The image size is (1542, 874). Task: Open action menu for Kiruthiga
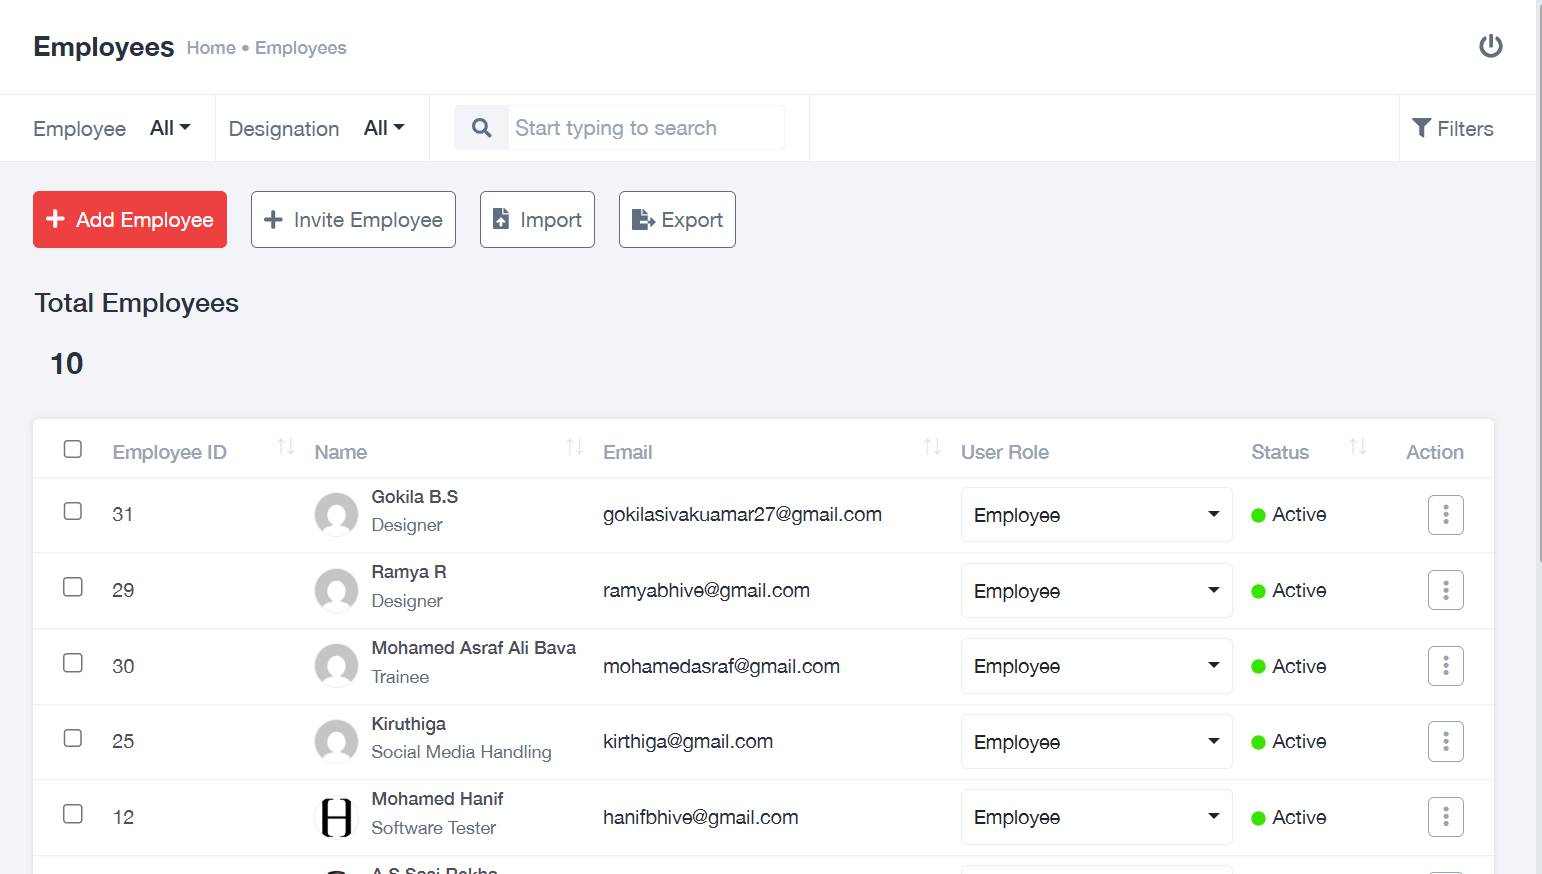tap(1445, 741)
